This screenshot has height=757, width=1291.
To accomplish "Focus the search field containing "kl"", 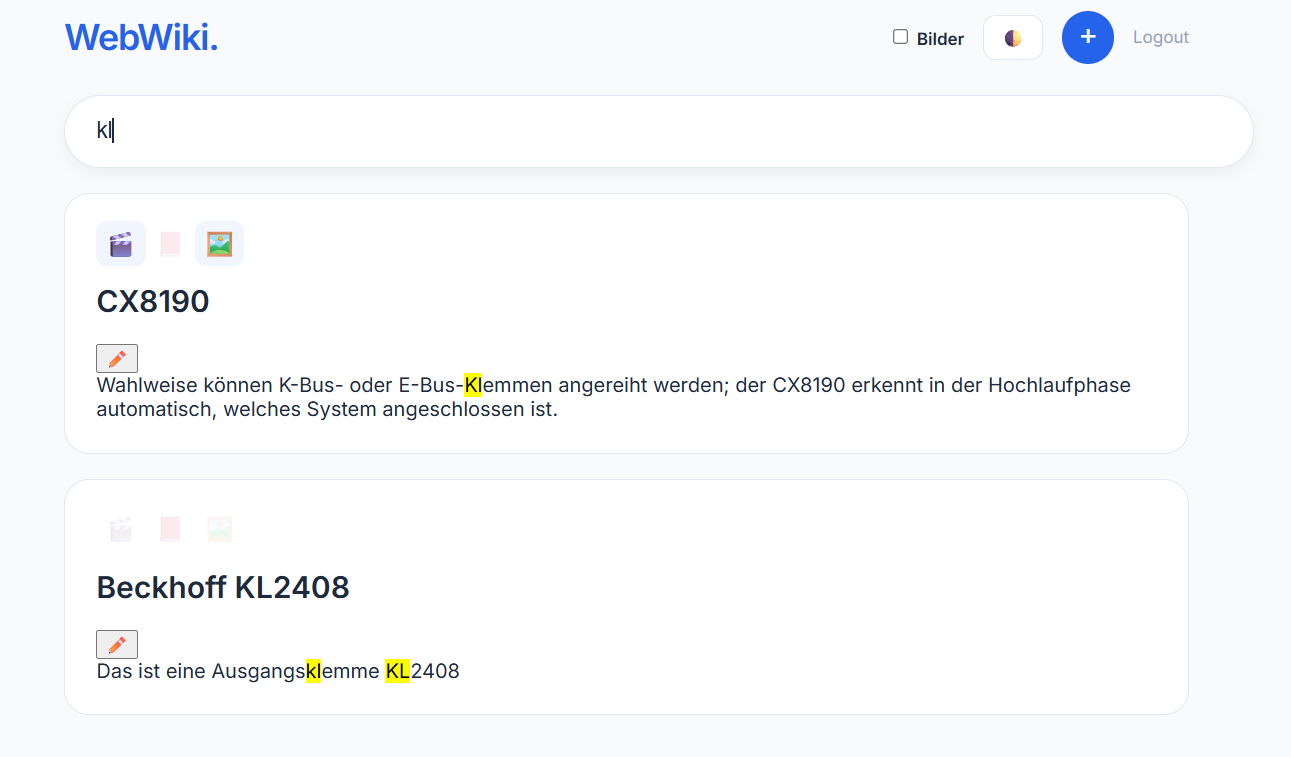I will click(659, 131).
